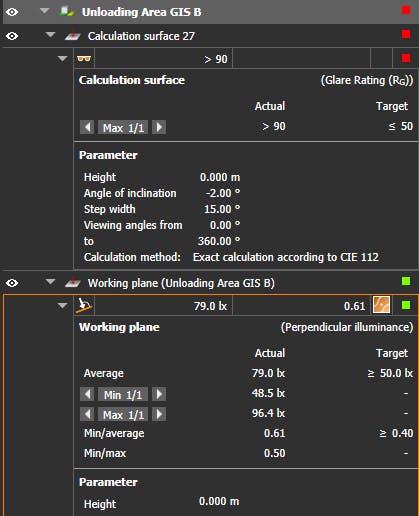Go to previous Min illuminance point
This screenshot has width=419, height=516.
point(87,394)
